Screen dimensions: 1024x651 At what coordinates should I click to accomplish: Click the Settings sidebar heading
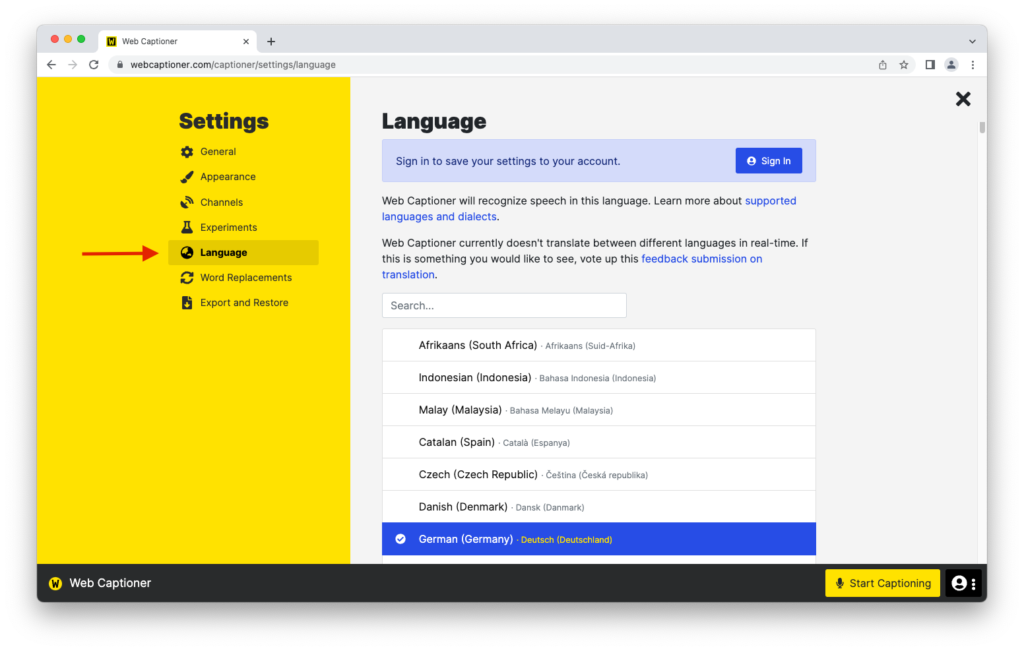point(224,121)
